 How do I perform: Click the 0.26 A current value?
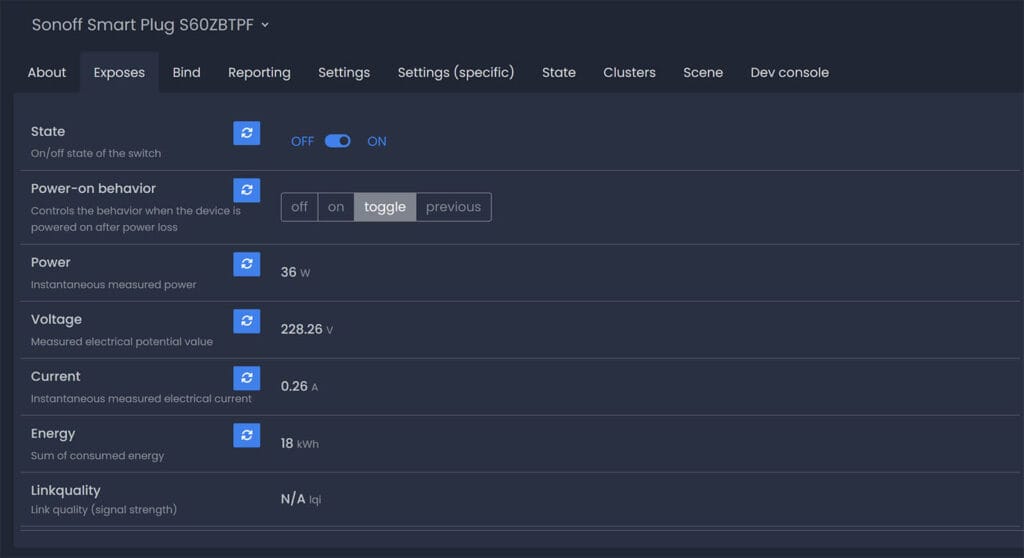tap(299, 386)
